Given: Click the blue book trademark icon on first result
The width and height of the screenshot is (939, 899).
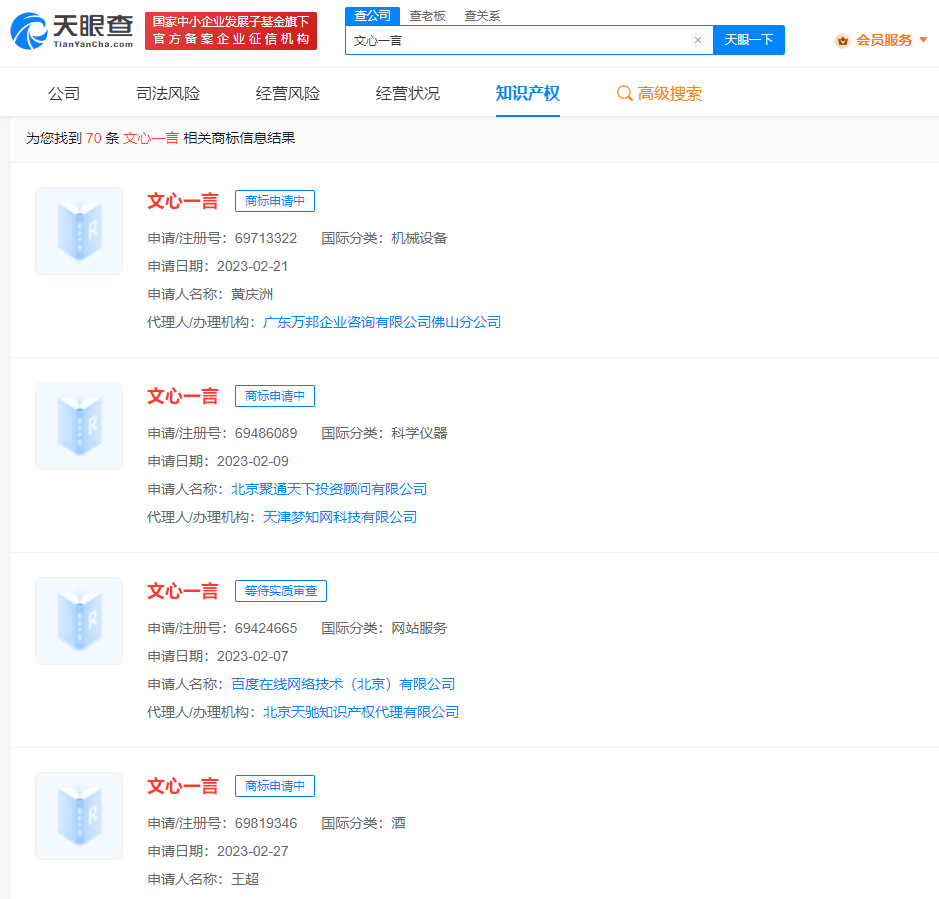Looking at the screenshot, I should pyautogui.click(x=78, y=231).
